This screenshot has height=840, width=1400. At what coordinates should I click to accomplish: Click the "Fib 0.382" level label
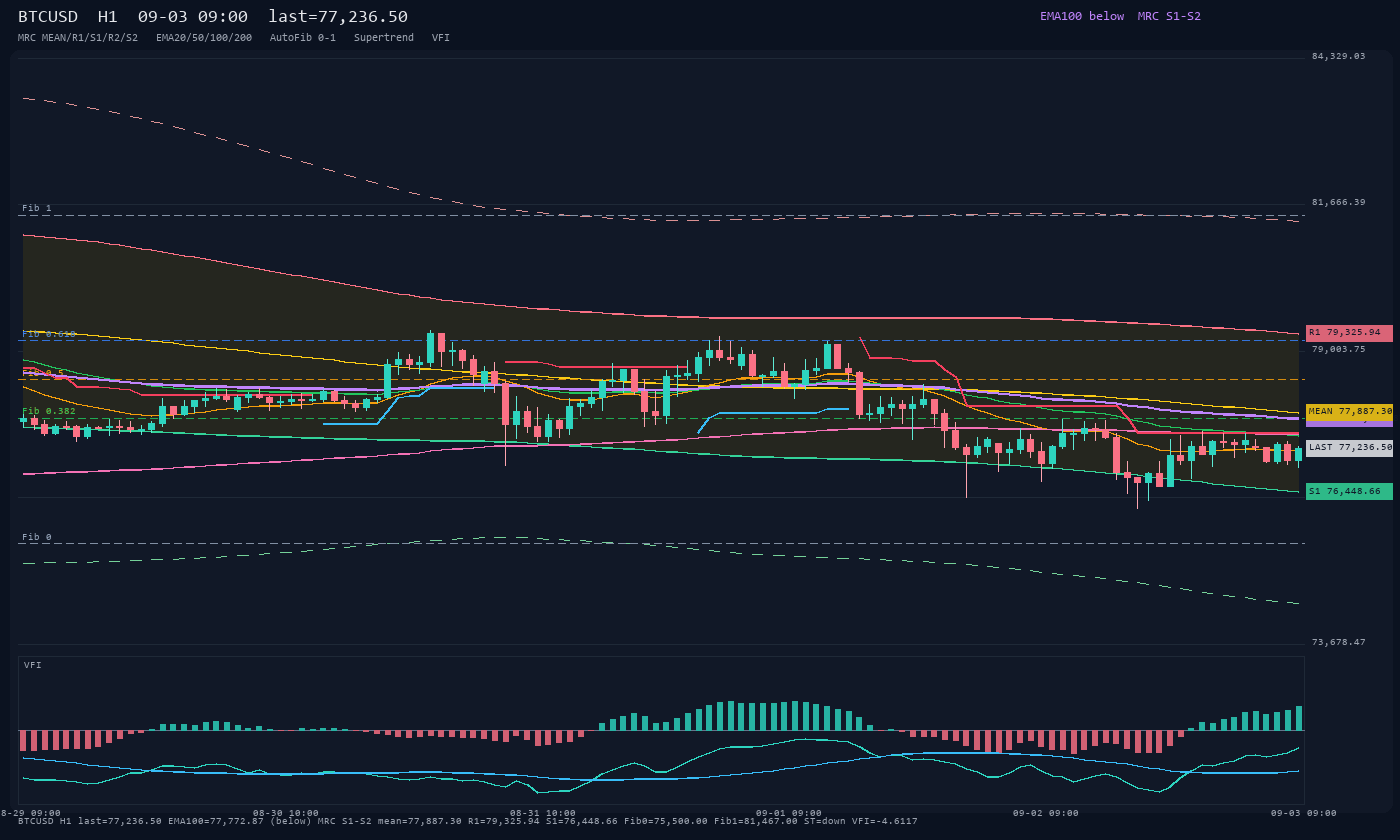[49, 411]
